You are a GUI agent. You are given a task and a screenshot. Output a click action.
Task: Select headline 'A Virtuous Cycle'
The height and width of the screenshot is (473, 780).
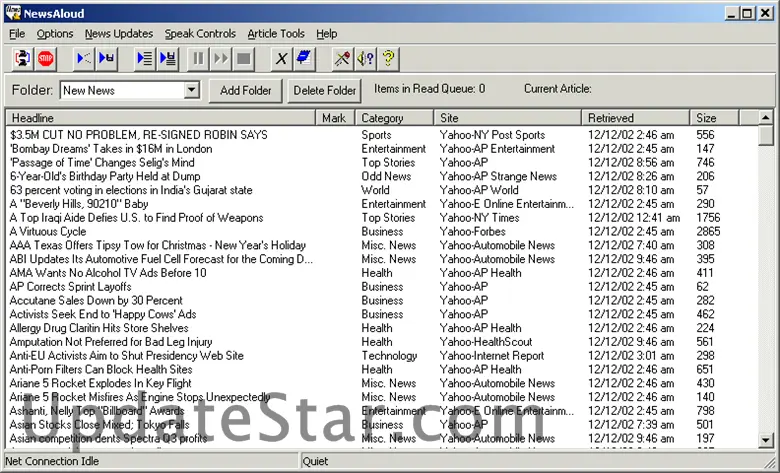(48, 232)
